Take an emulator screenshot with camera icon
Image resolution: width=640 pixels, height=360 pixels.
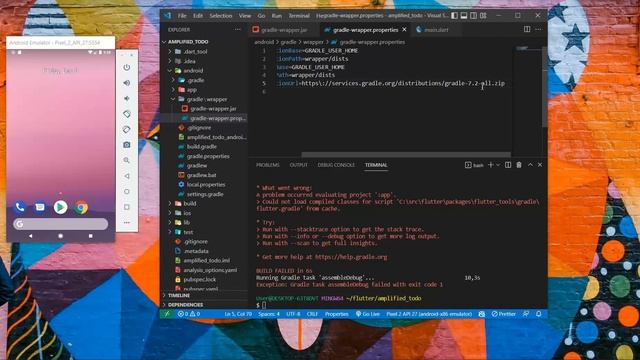tap(127, 145)
